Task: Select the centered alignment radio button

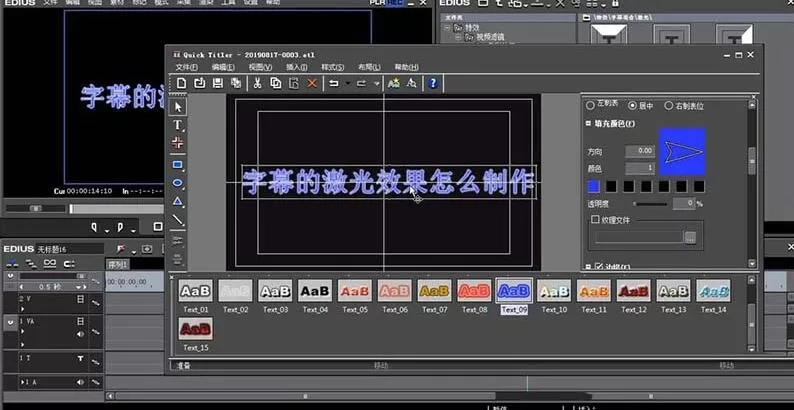Action: coord(632,106)
